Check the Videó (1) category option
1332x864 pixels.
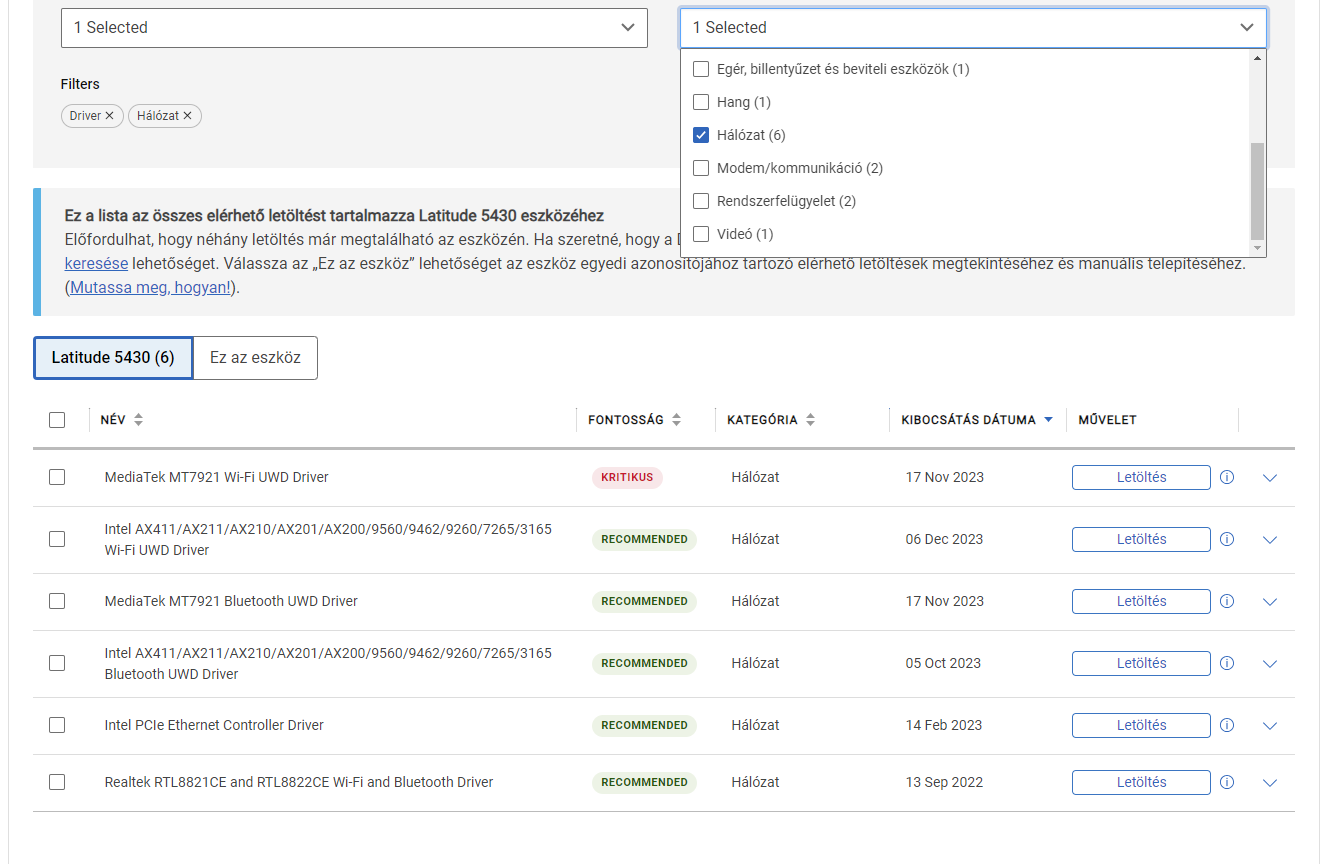pos(701,234)
